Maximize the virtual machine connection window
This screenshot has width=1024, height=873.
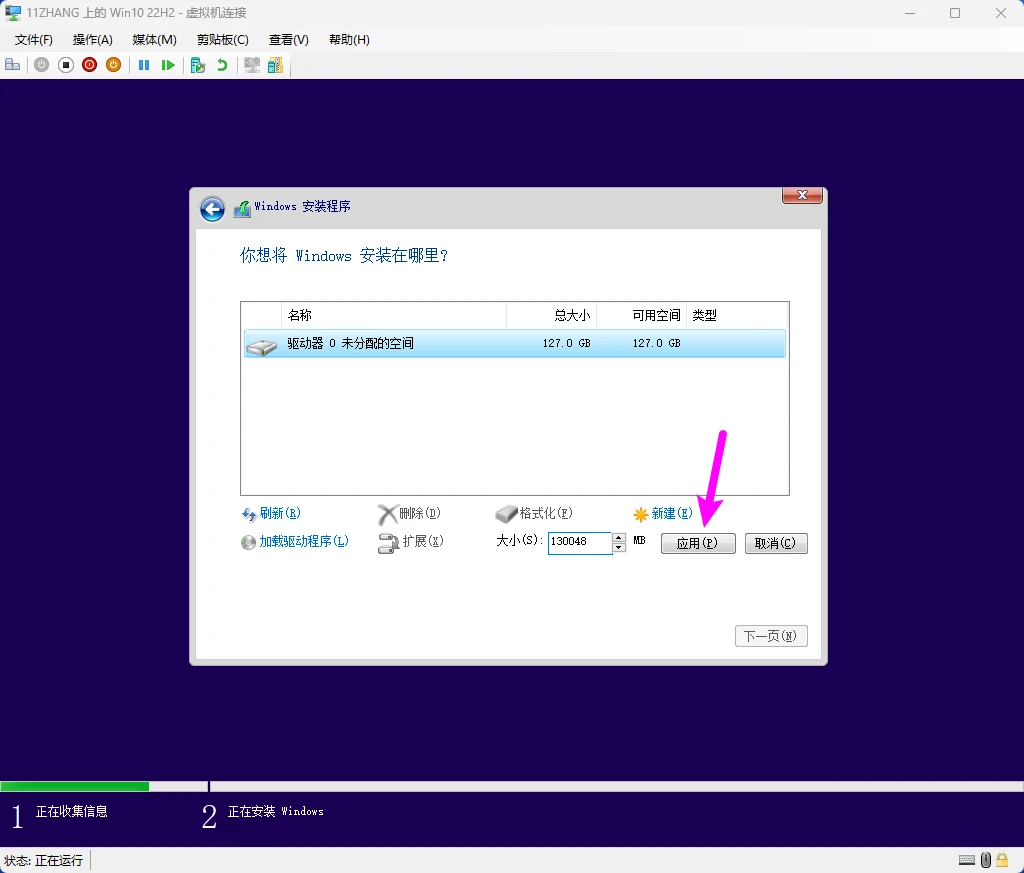955,13
